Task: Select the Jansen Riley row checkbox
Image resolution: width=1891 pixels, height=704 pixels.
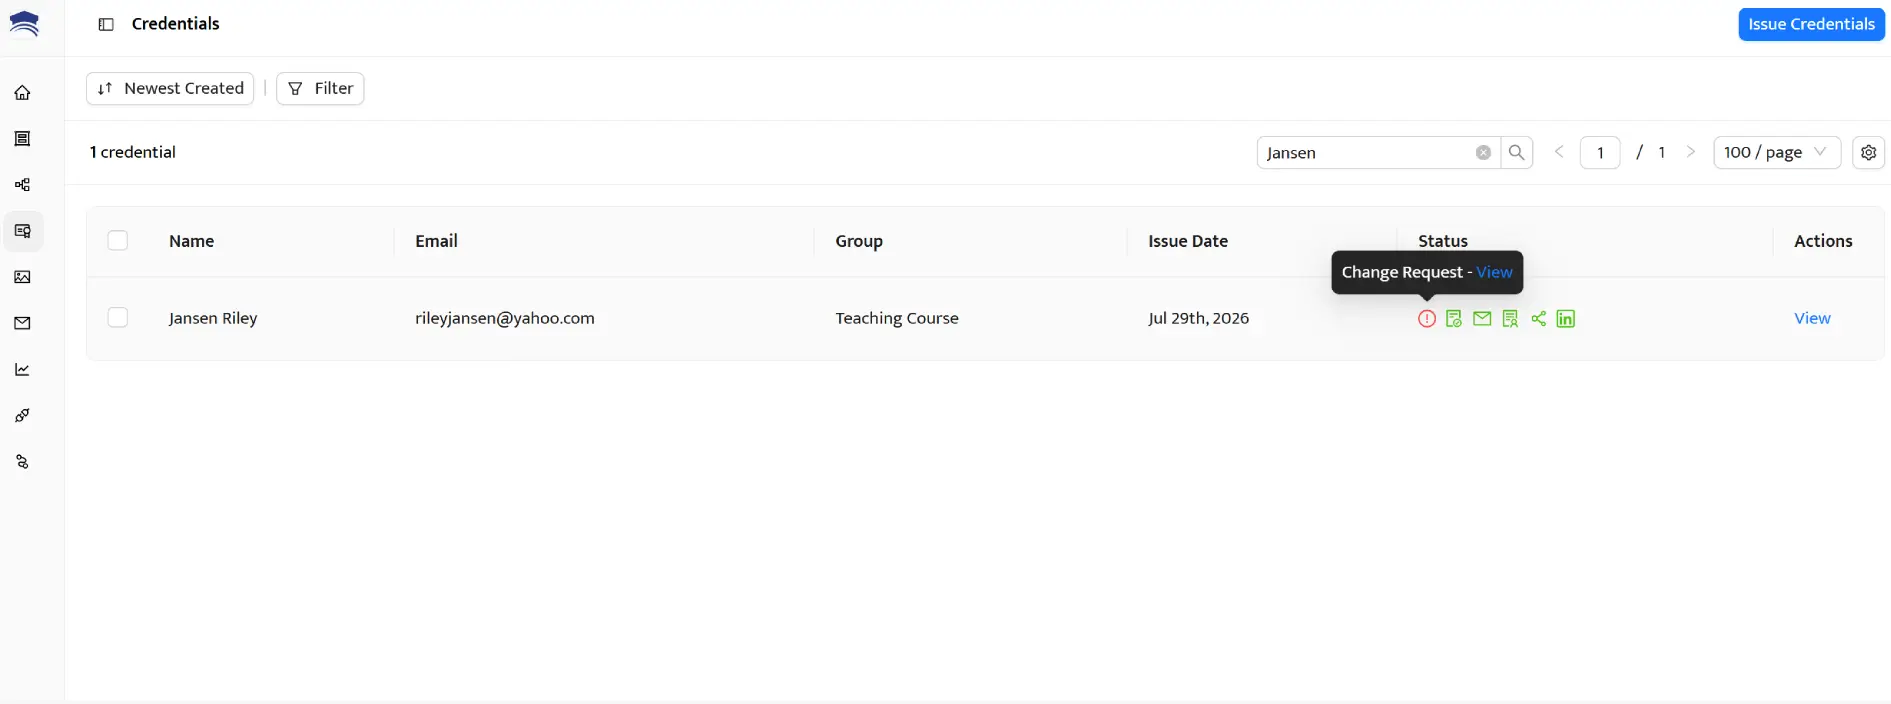Action: point(118,318)
